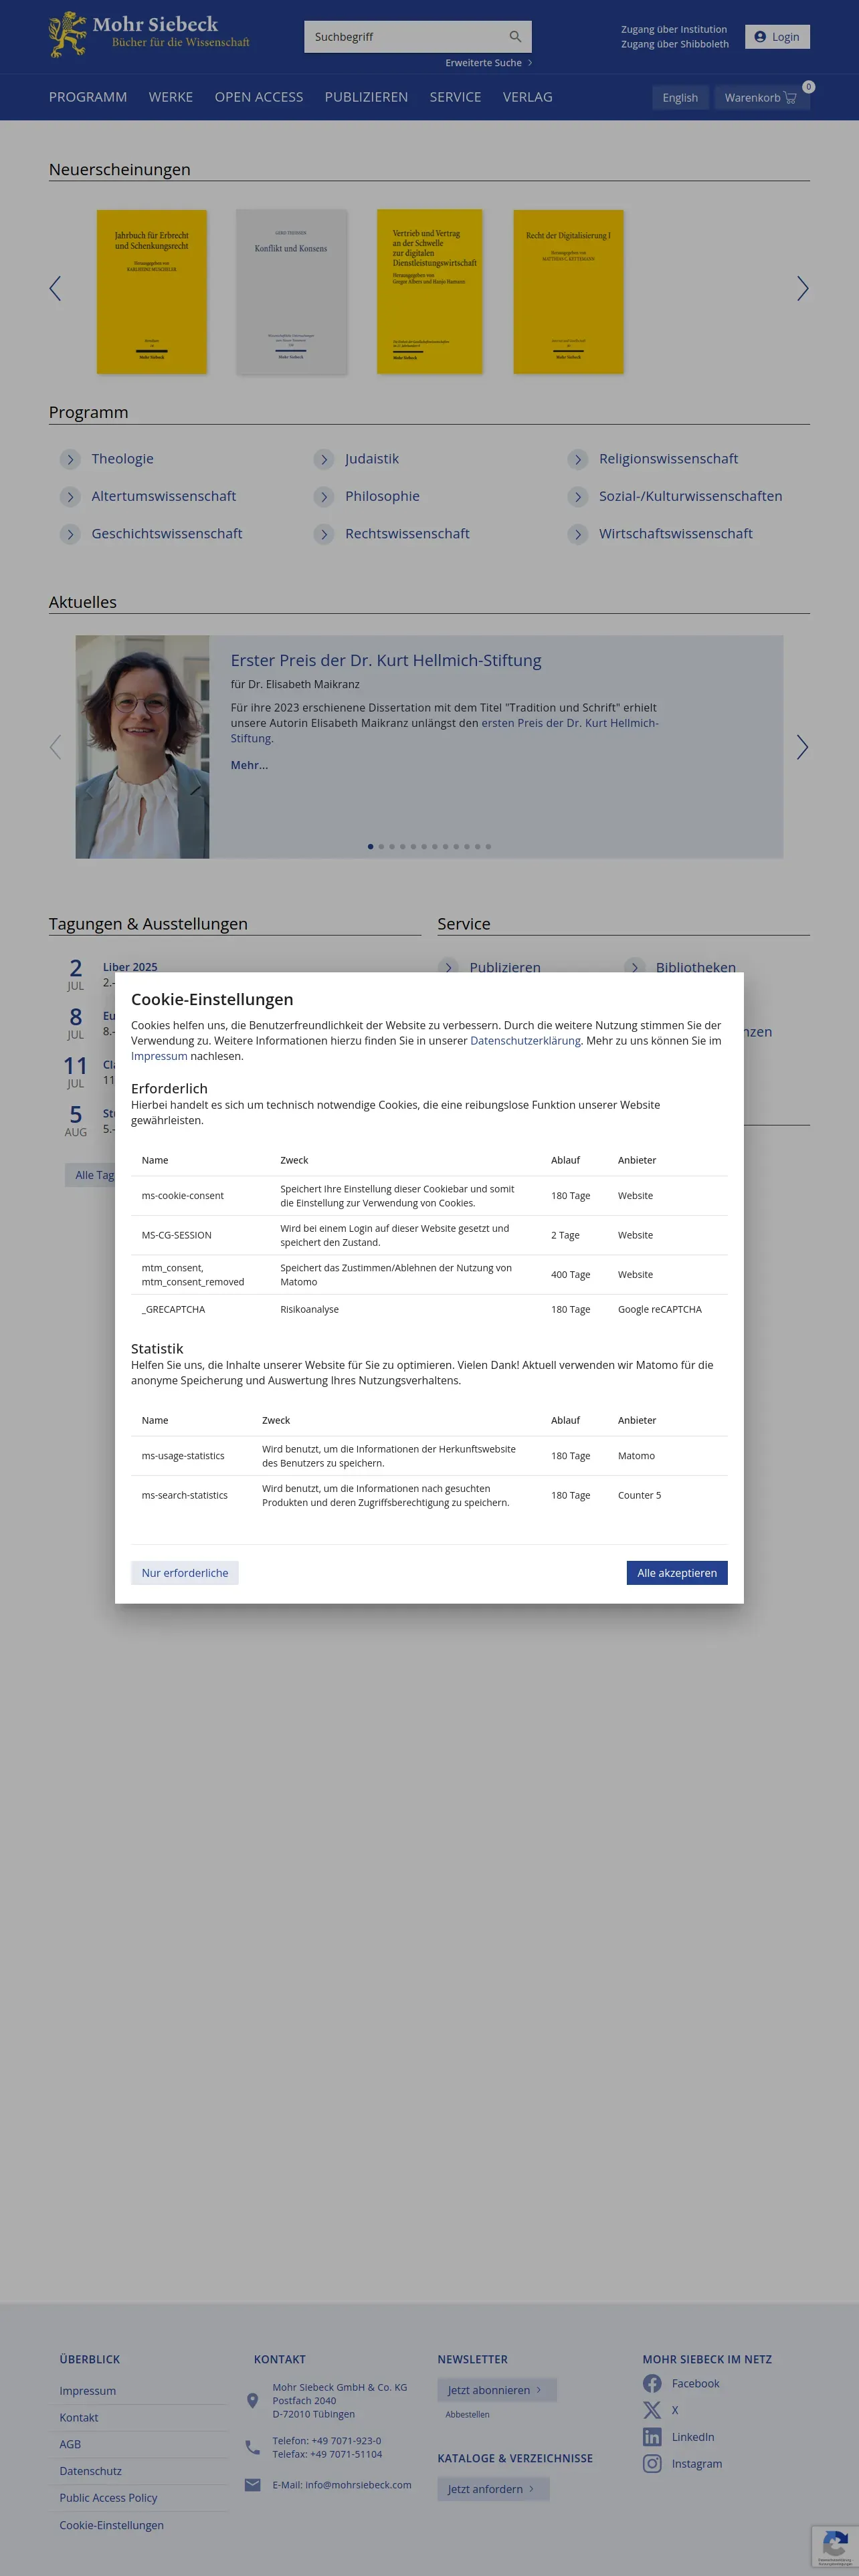Click the chevron icon beside Judaistik
This screenshot has height=2576, width=859.
[324, 459]
